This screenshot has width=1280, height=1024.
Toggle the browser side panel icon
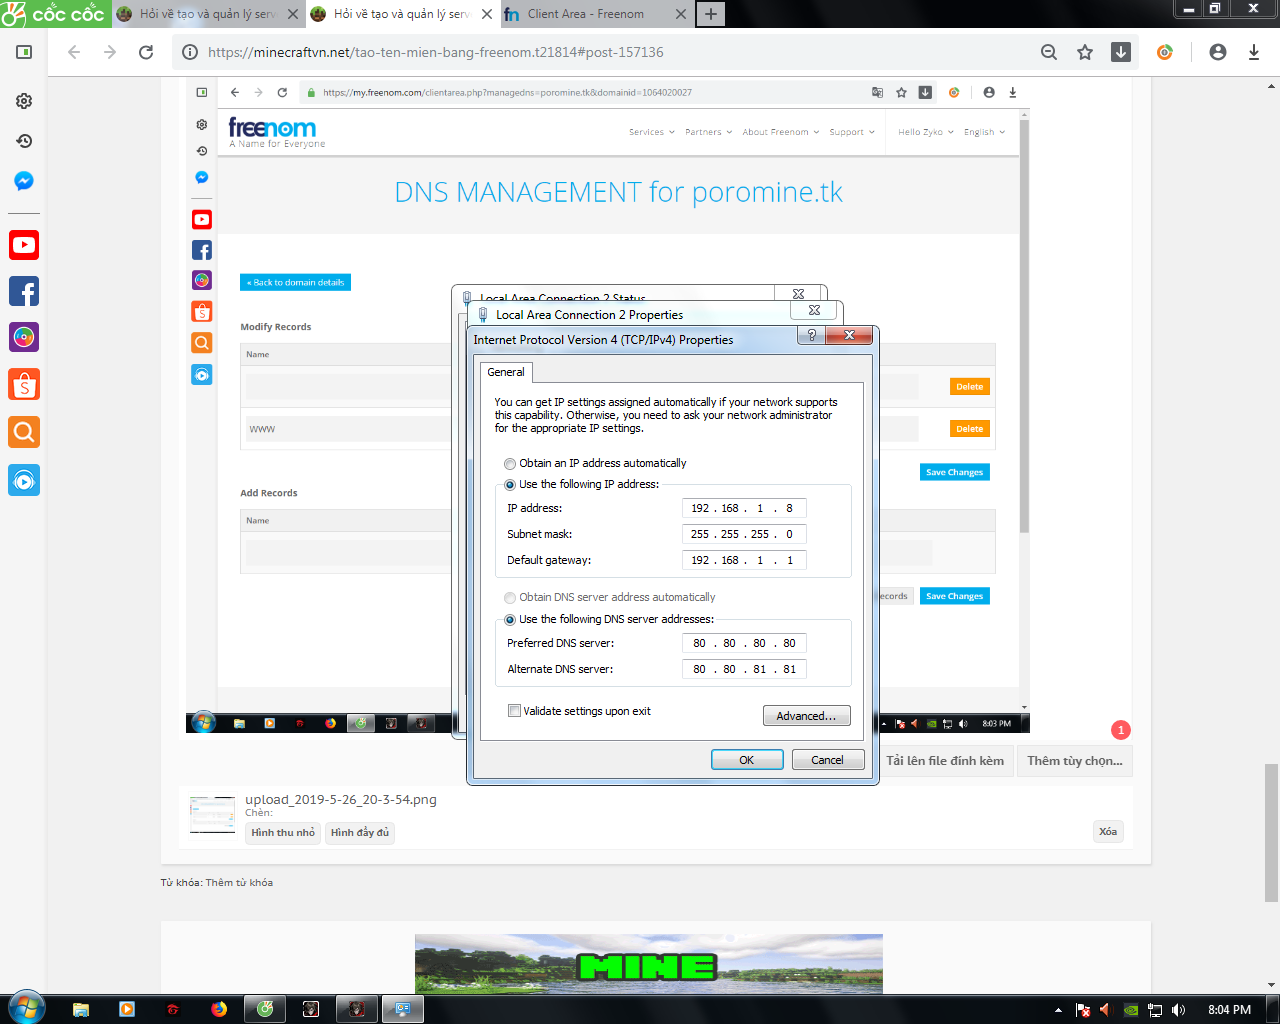click(x=24, y=52)
